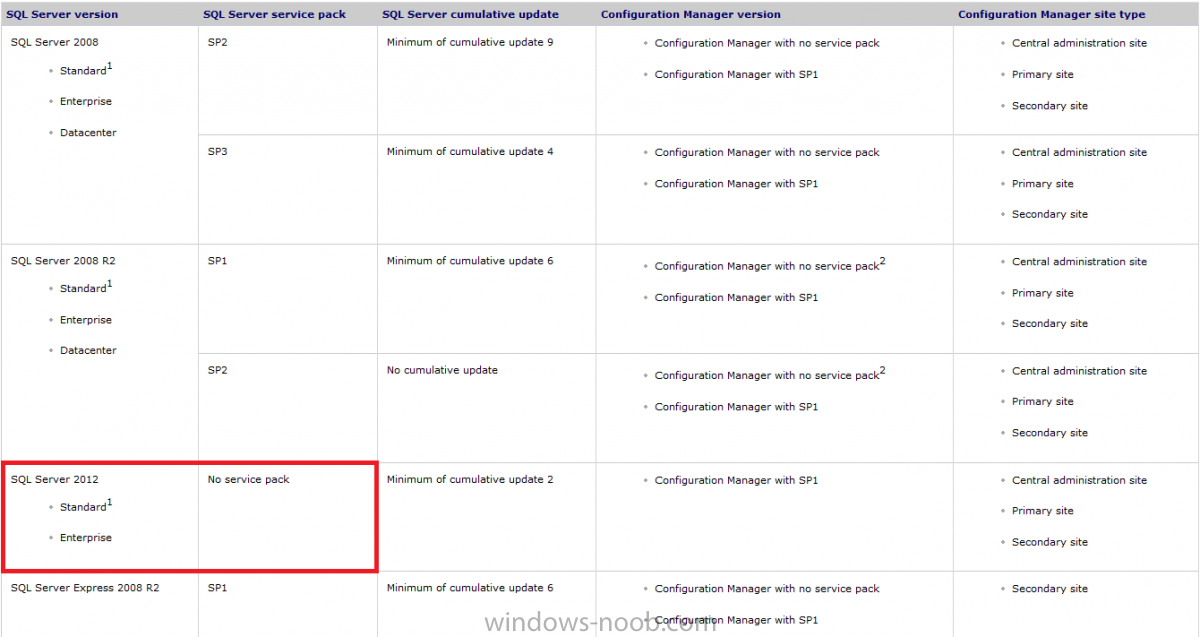Click the Configuration Manager version header

coord(691,14)
